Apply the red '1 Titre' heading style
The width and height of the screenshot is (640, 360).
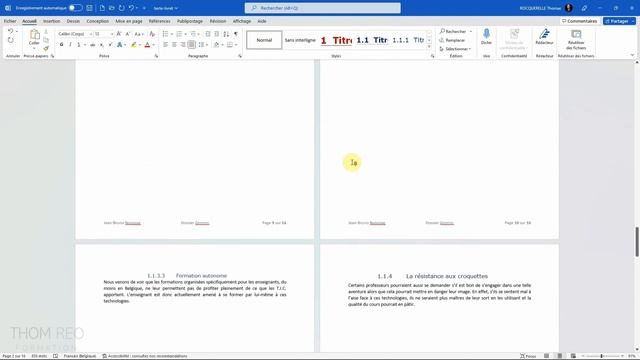(336, 40)
